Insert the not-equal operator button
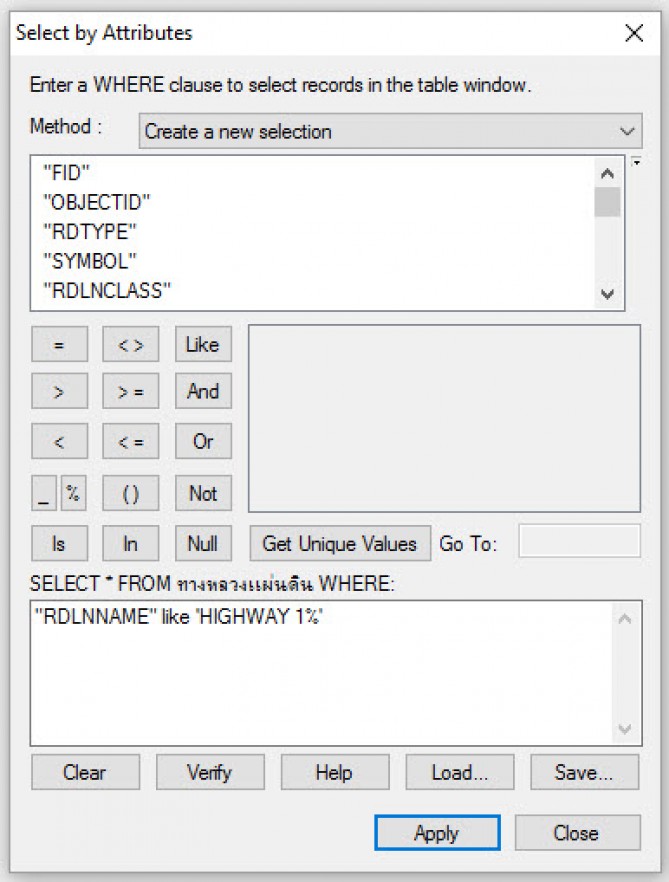Screen dimensions: 669x882 [x=131, y=344]
